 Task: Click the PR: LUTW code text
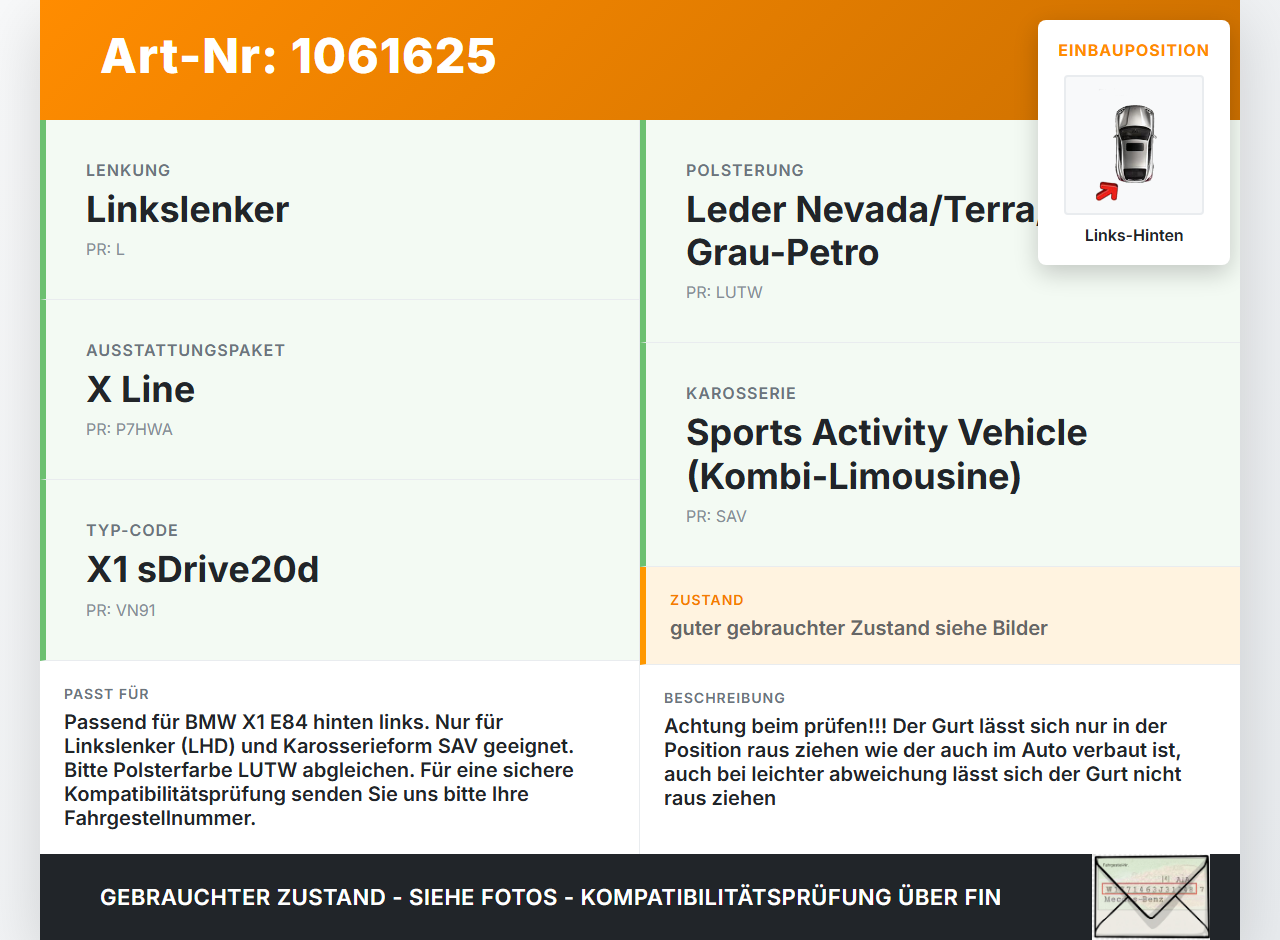[x=724, y=293]
